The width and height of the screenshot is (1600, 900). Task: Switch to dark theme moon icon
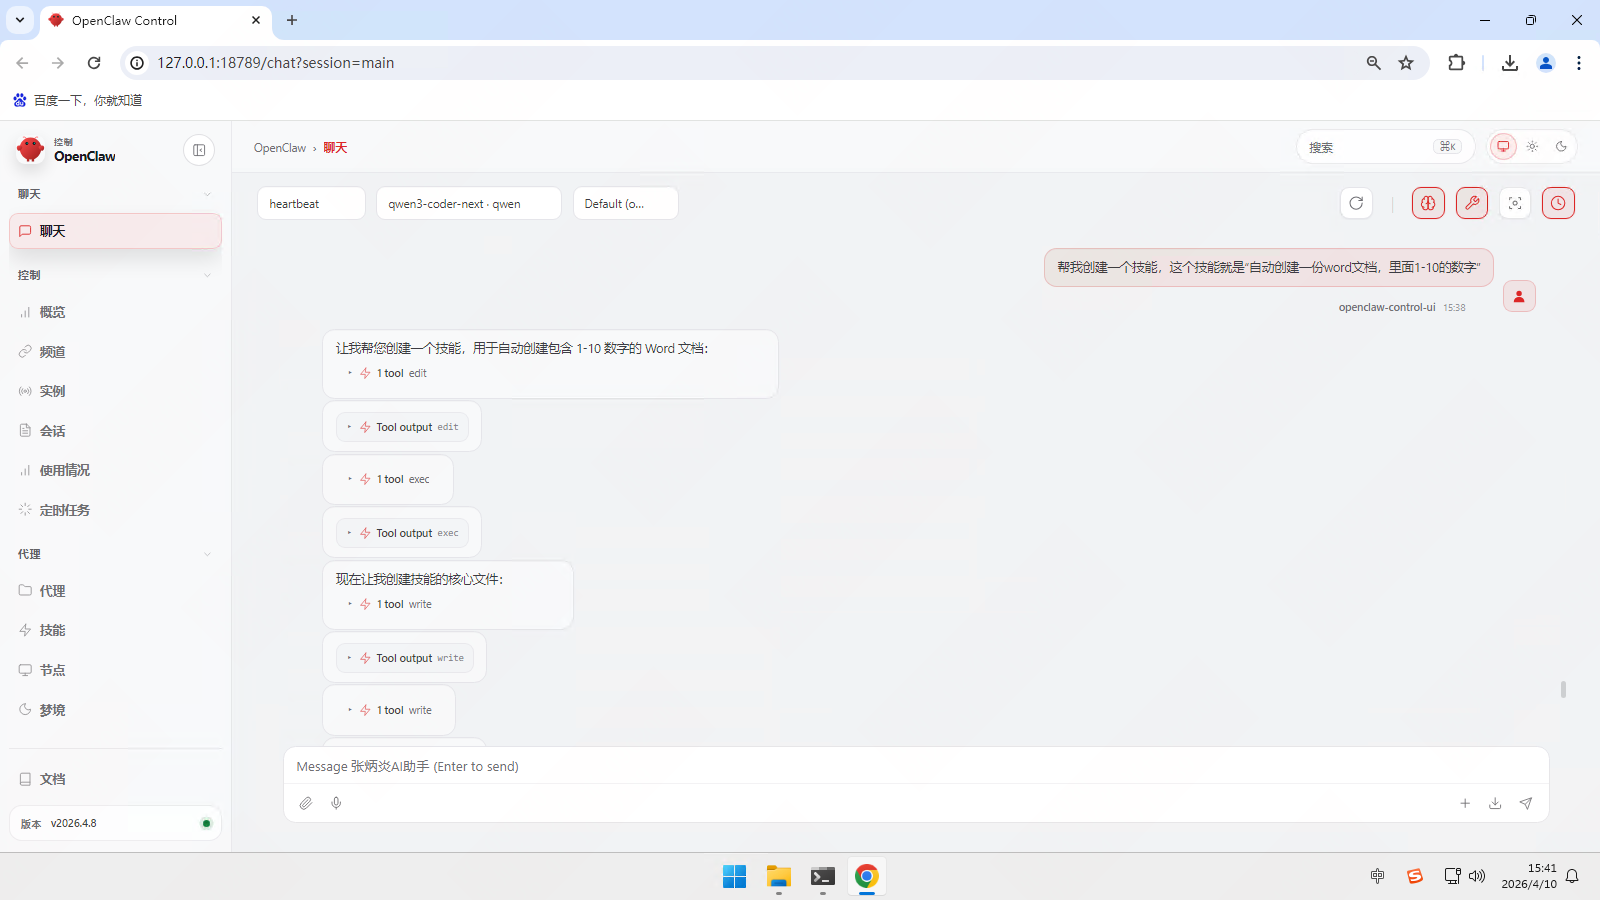1561,147
